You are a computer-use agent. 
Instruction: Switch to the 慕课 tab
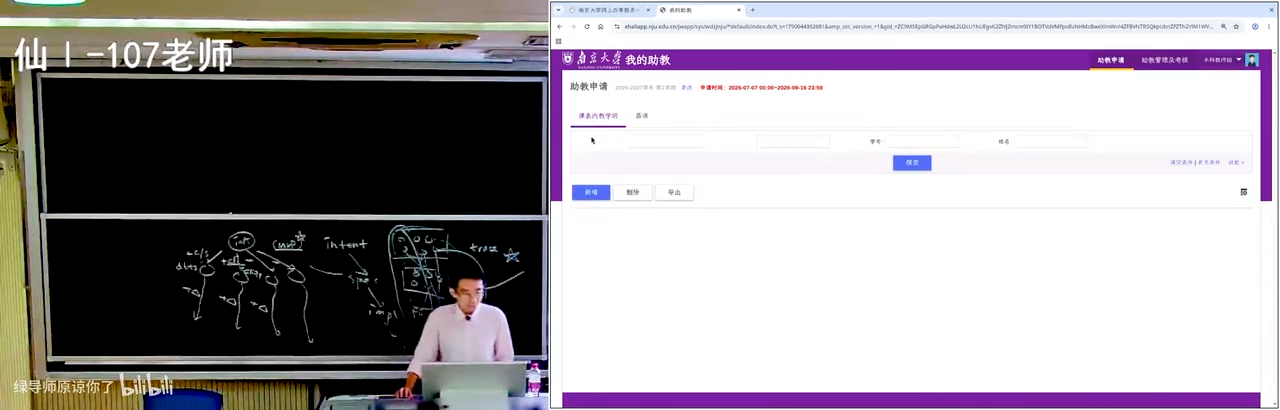click(x=642, y=116)
